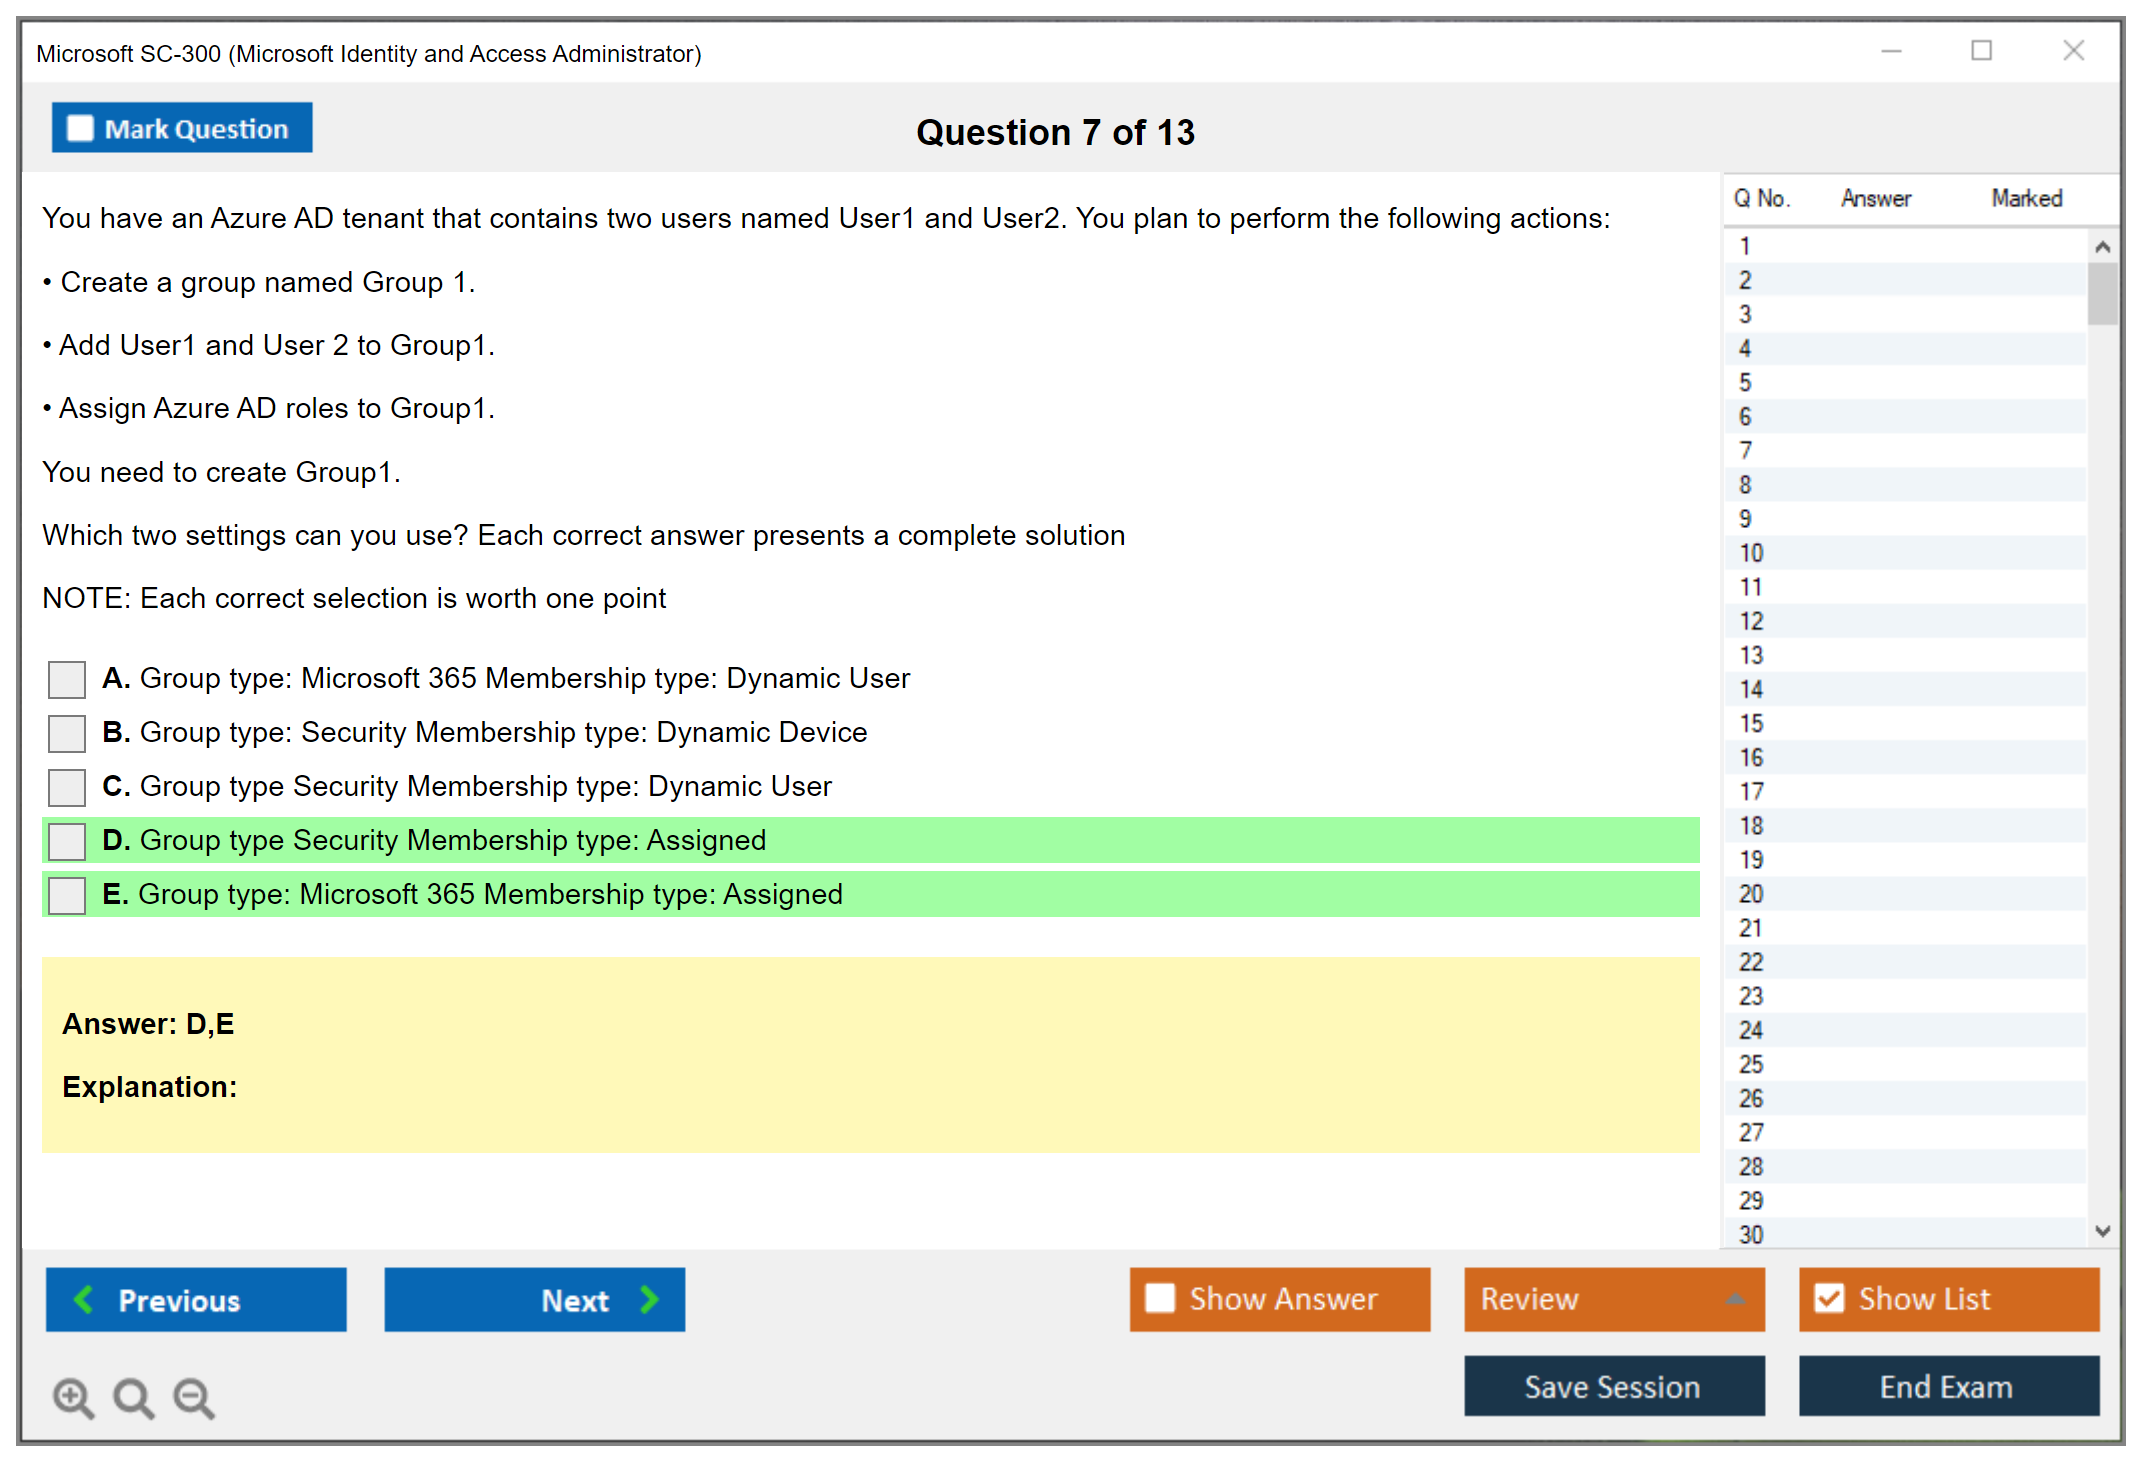The image size is (2150, 1470).
Task: Click the reset zoom magnifier icon
Action: [x=133, y=1397]
